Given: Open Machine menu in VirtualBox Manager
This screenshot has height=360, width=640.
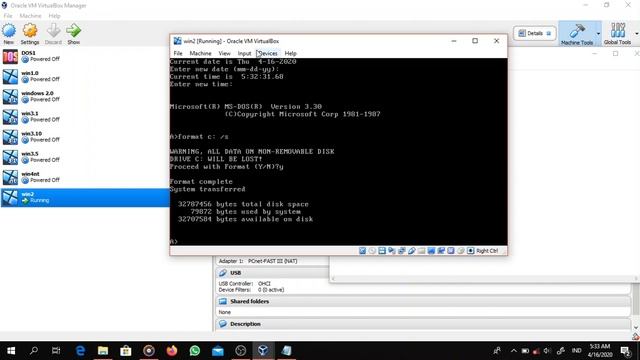Looking at the screenshot, I should coord(30,16).
